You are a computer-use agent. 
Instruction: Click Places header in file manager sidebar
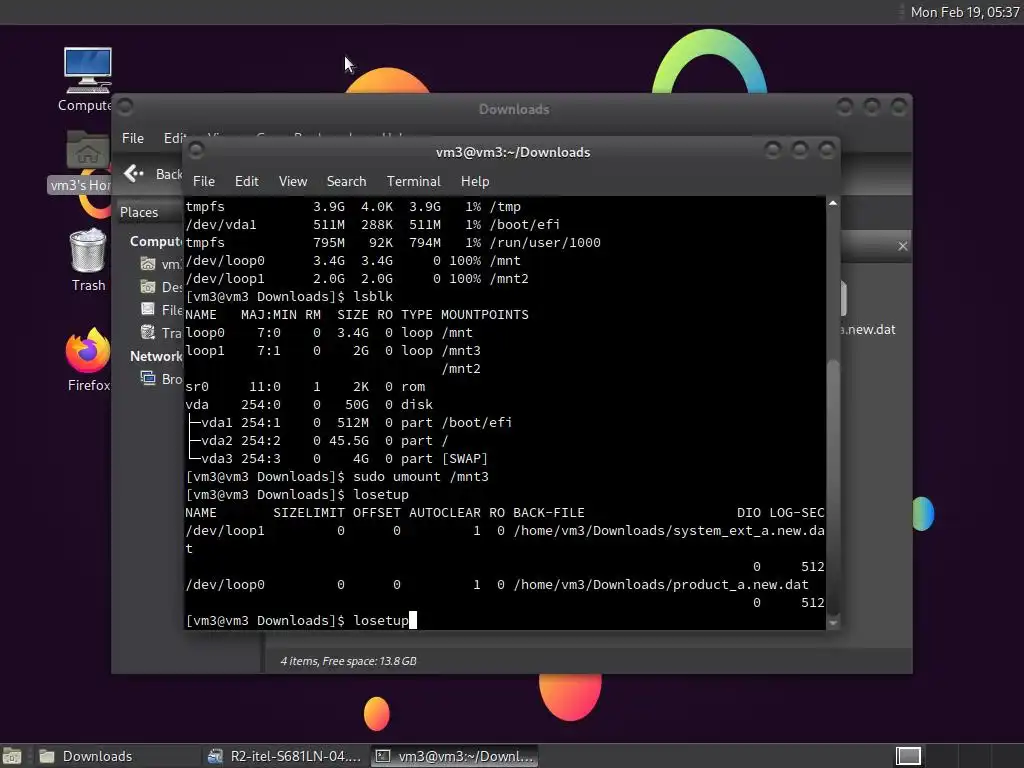point(139,212)
